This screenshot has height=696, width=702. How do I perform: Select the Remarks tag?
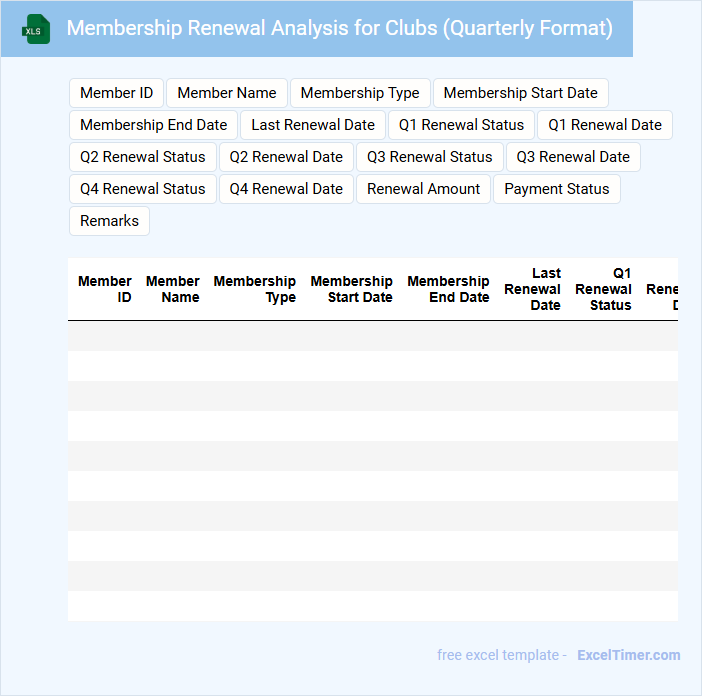pos(109,221)
